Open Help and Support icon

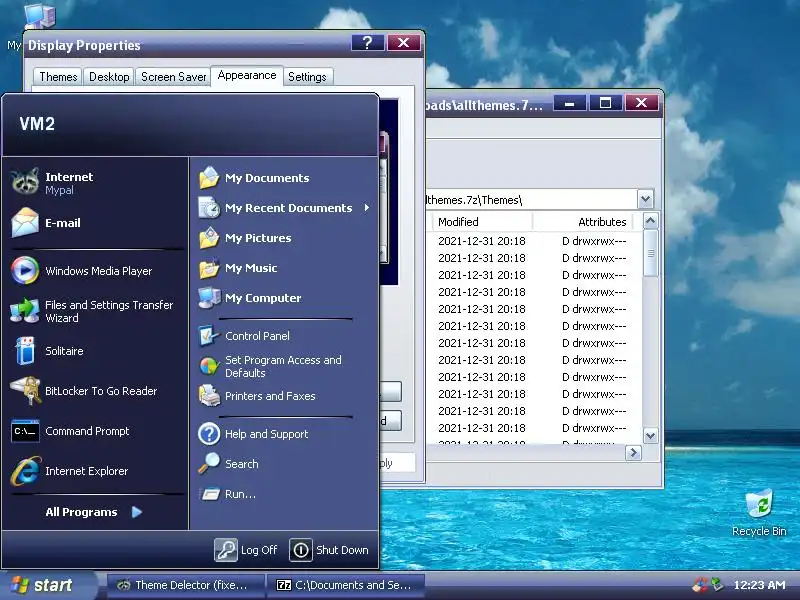pos(209,434)
